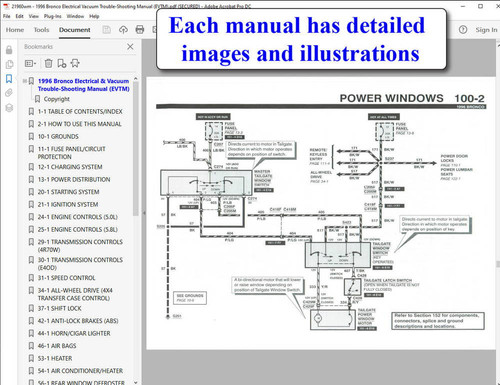Collapse the 1996 Bronco manual bookmark tree

click(x=25, y=81)
